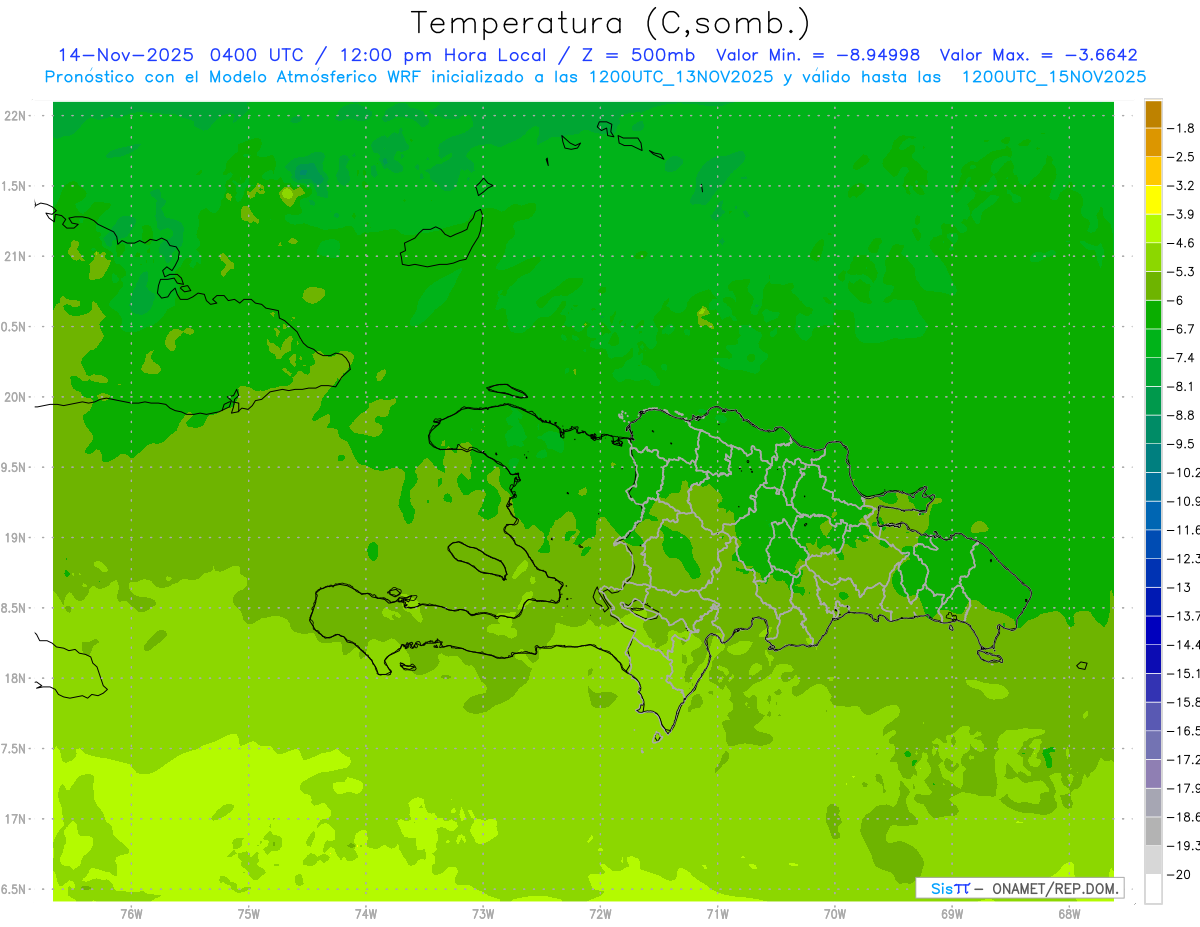Image resolution: width=1200 pixels, height=927 pixels.
Task: Click the "Valor Max. = -3.6642" text
Action: pyautogui.click(x=1038, y=55)
